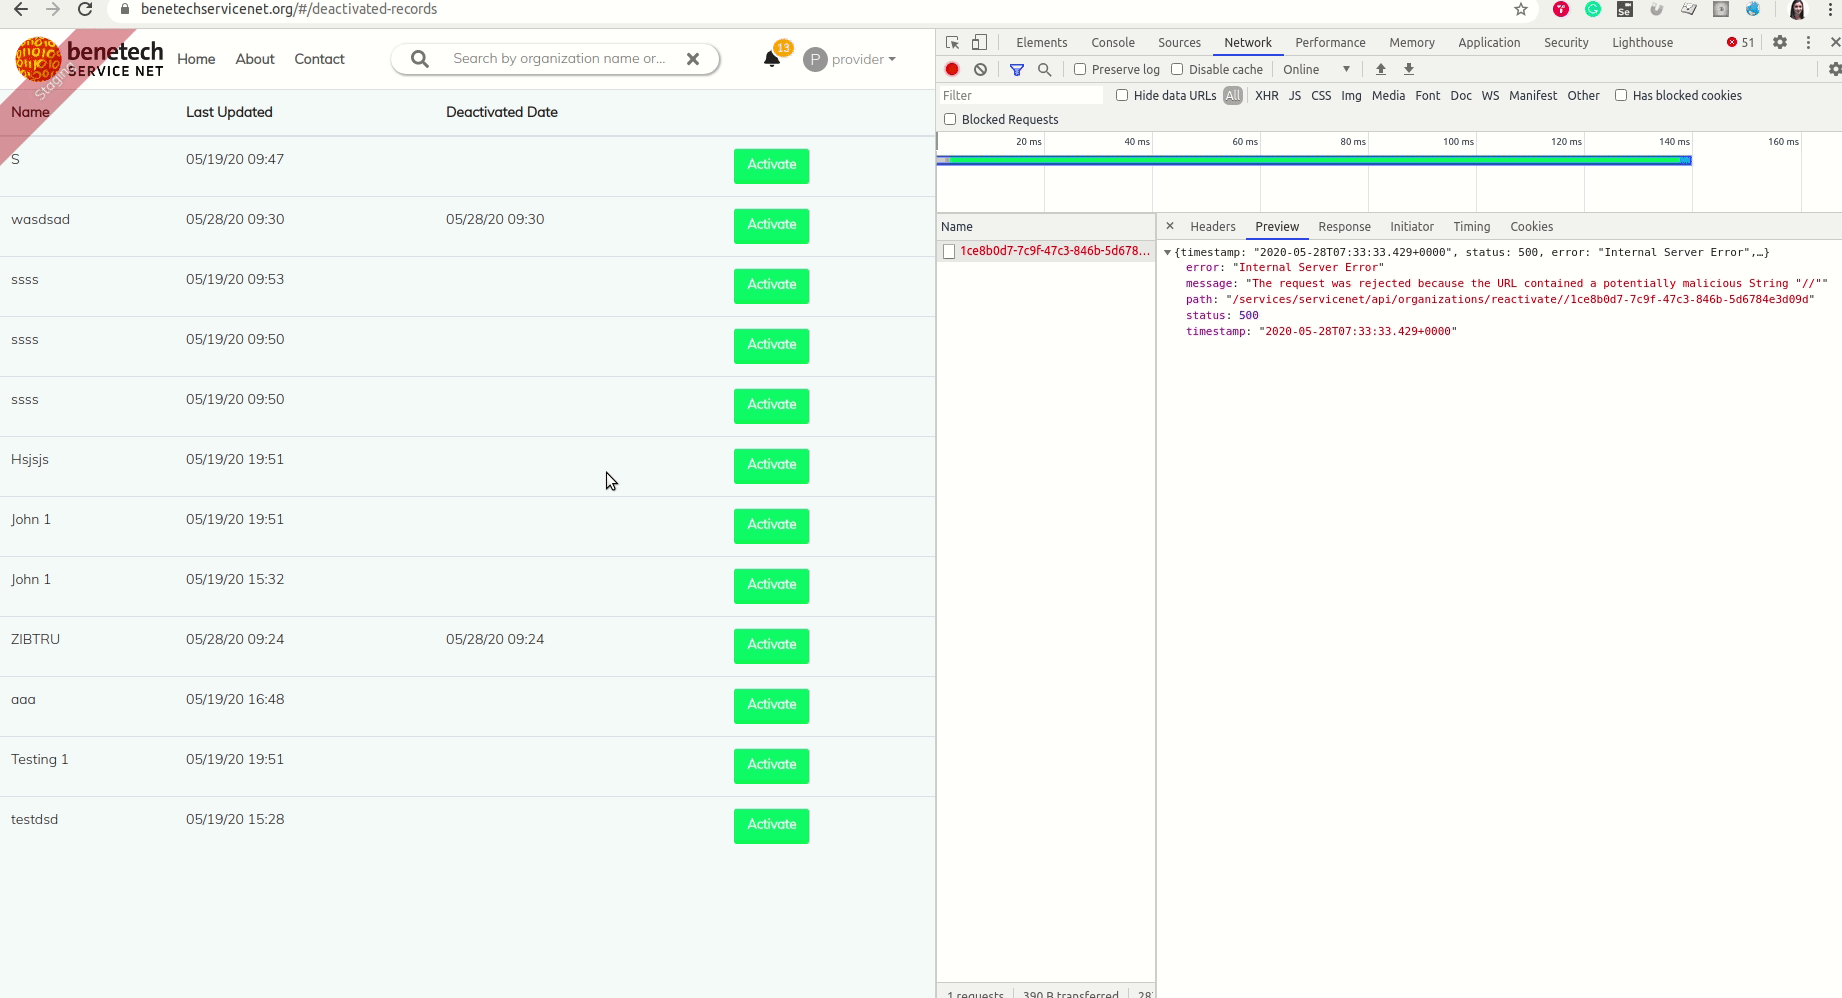Stop recording network log (red record icon)

(x=951, y=69)
